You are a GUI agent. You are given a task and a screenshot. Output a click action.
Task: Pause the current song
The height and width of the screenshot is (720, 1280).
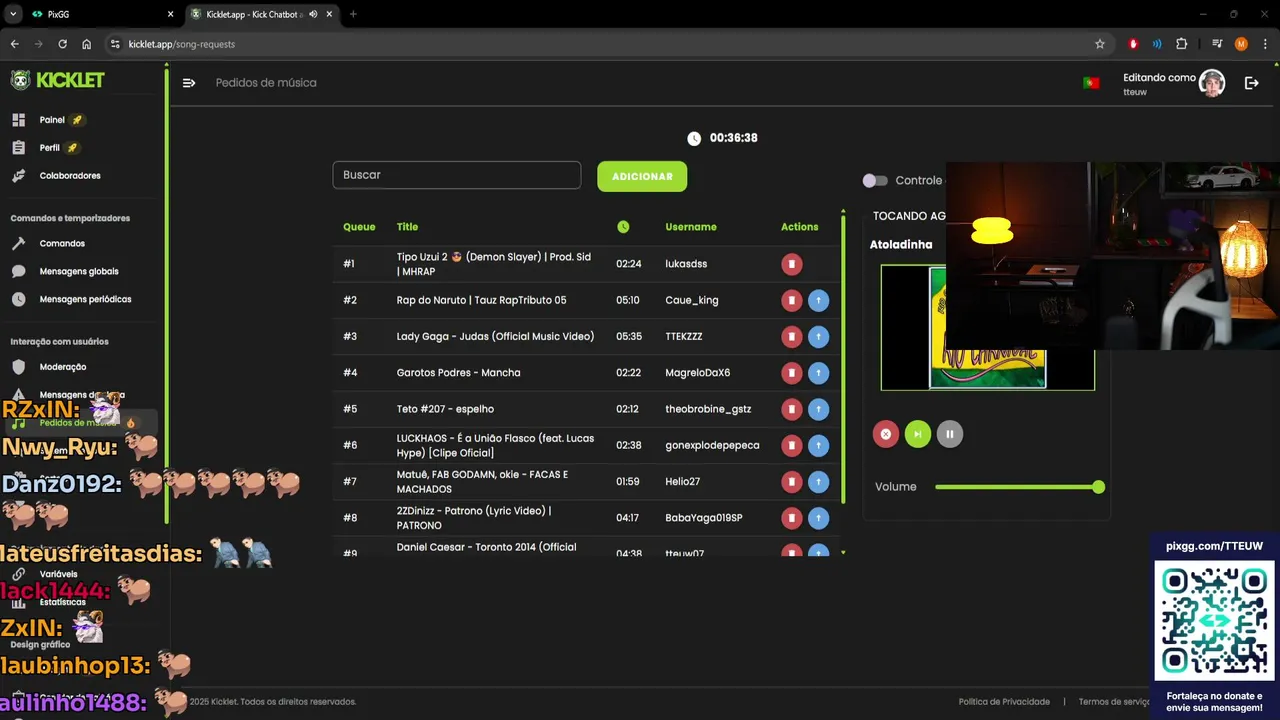[x=950, y=434]
